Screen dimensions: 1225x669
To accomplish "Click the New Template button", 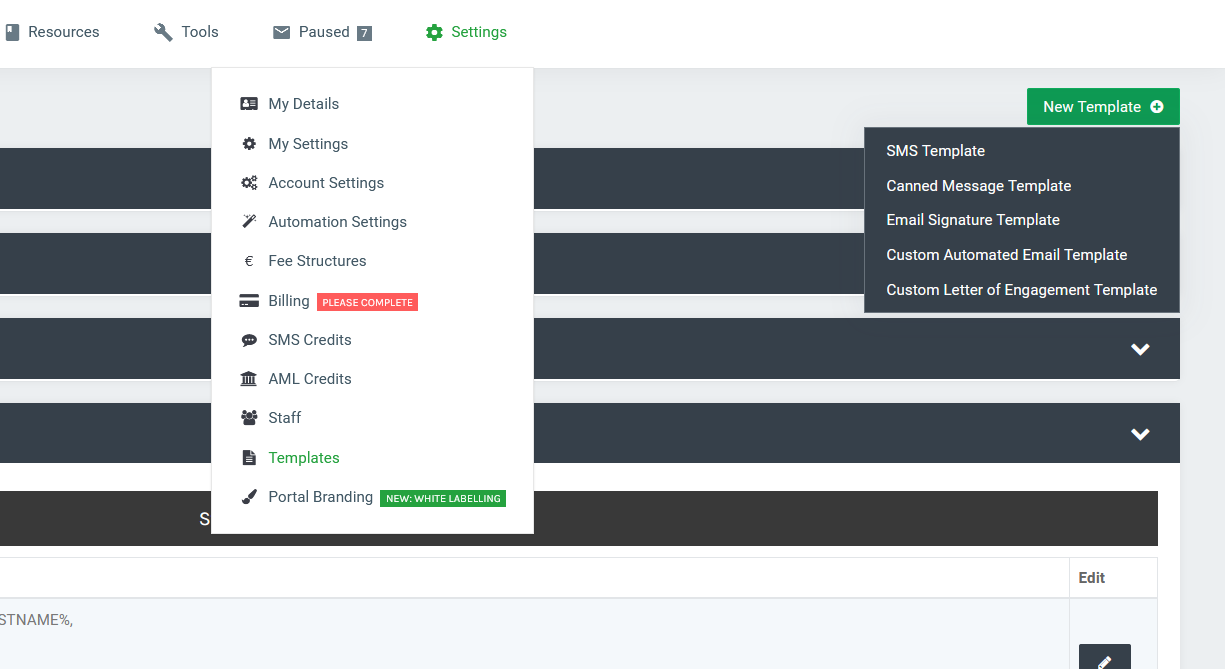I will (1103, 107).
